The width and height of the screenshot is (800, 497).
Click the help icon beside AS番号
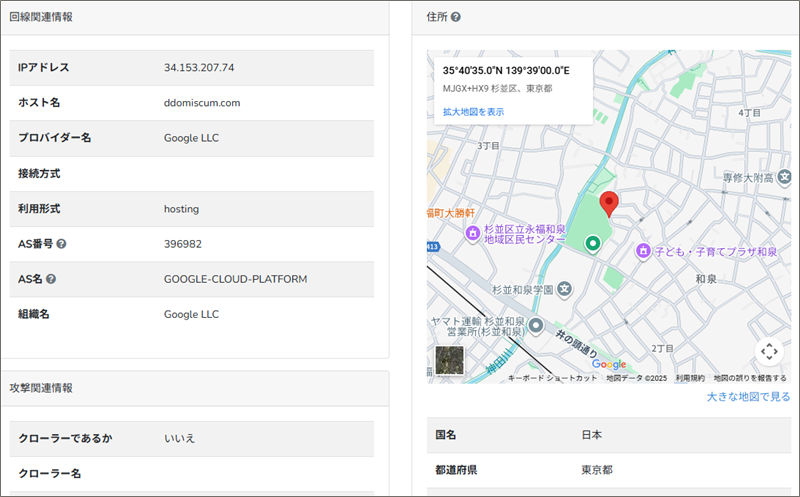coord(62,244)
